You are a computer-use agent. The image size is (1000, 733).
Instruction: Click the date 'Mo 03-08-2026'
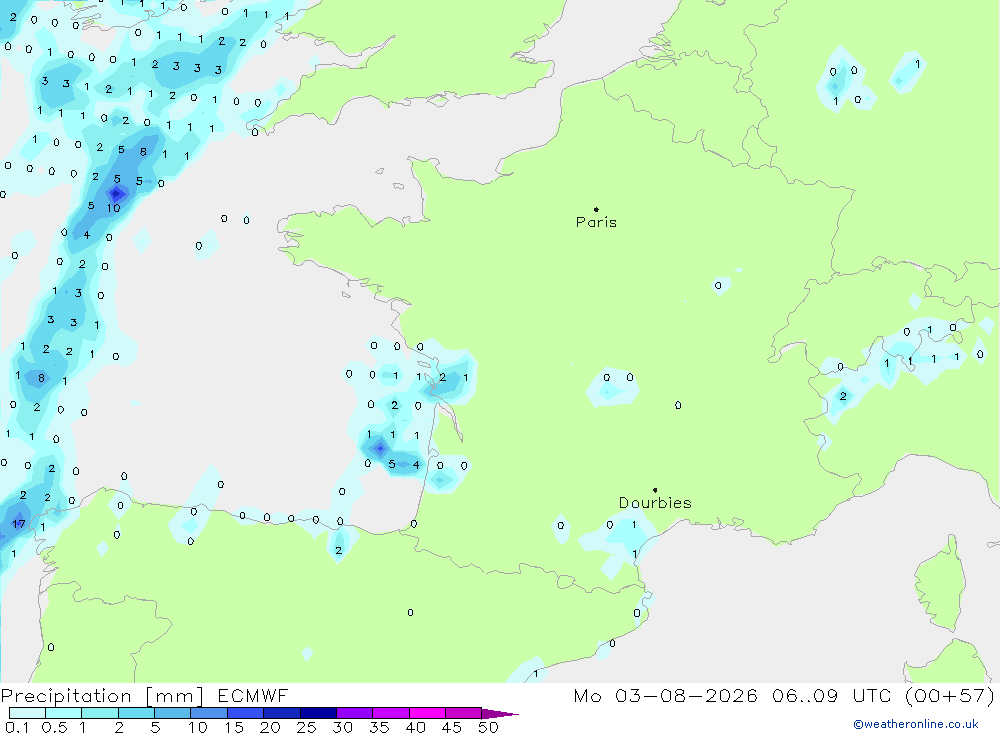[x=665, y=696]
